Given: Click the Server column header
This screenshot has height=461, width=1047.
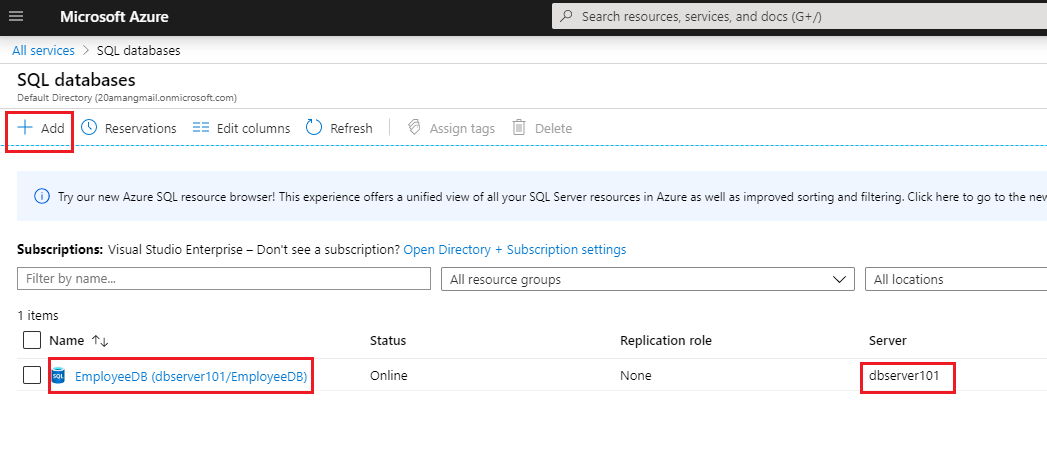Looking at the screenshot, I should [x=887, y=341].
